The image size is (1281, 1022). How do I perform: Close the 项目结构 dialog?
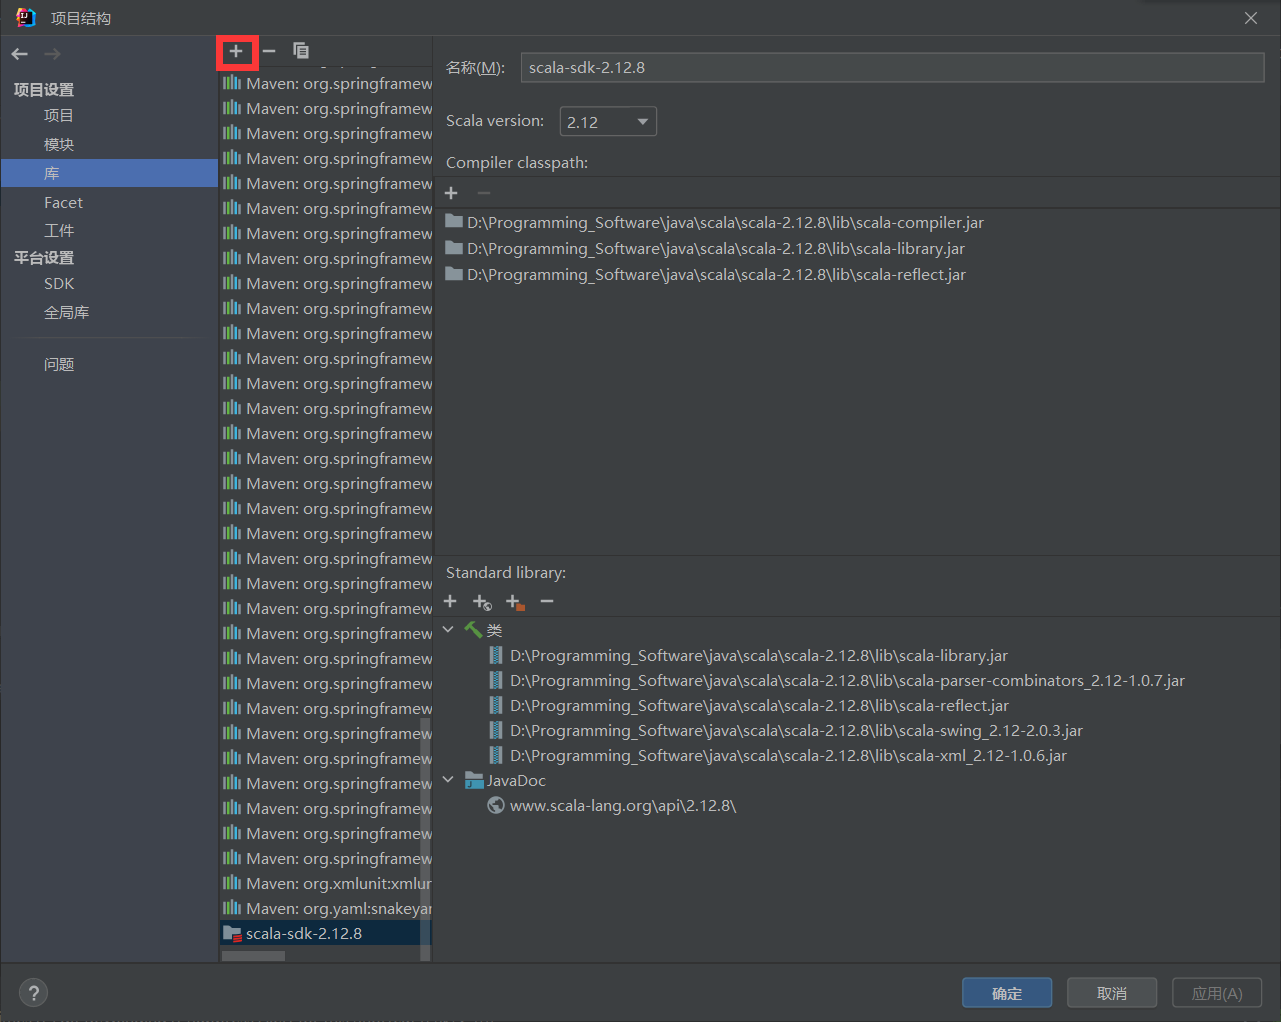point(1251,18)
